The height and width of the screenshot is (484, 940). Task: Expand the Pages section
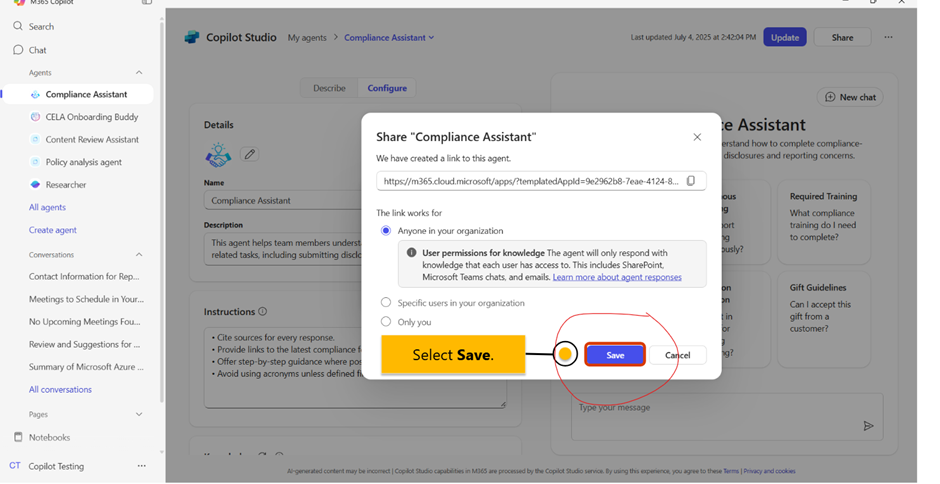click(x=139, y=414)
